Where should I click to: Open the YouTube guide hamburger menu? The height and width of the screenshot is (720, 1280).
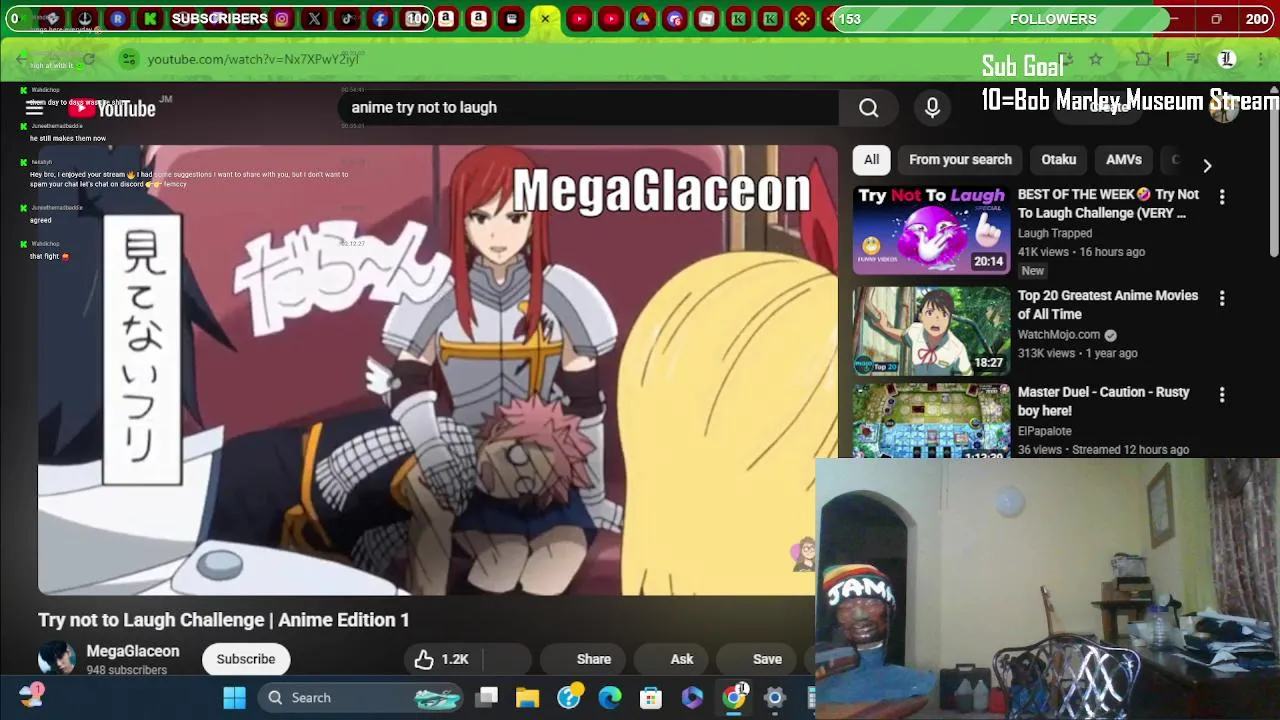tap(35, 108)
